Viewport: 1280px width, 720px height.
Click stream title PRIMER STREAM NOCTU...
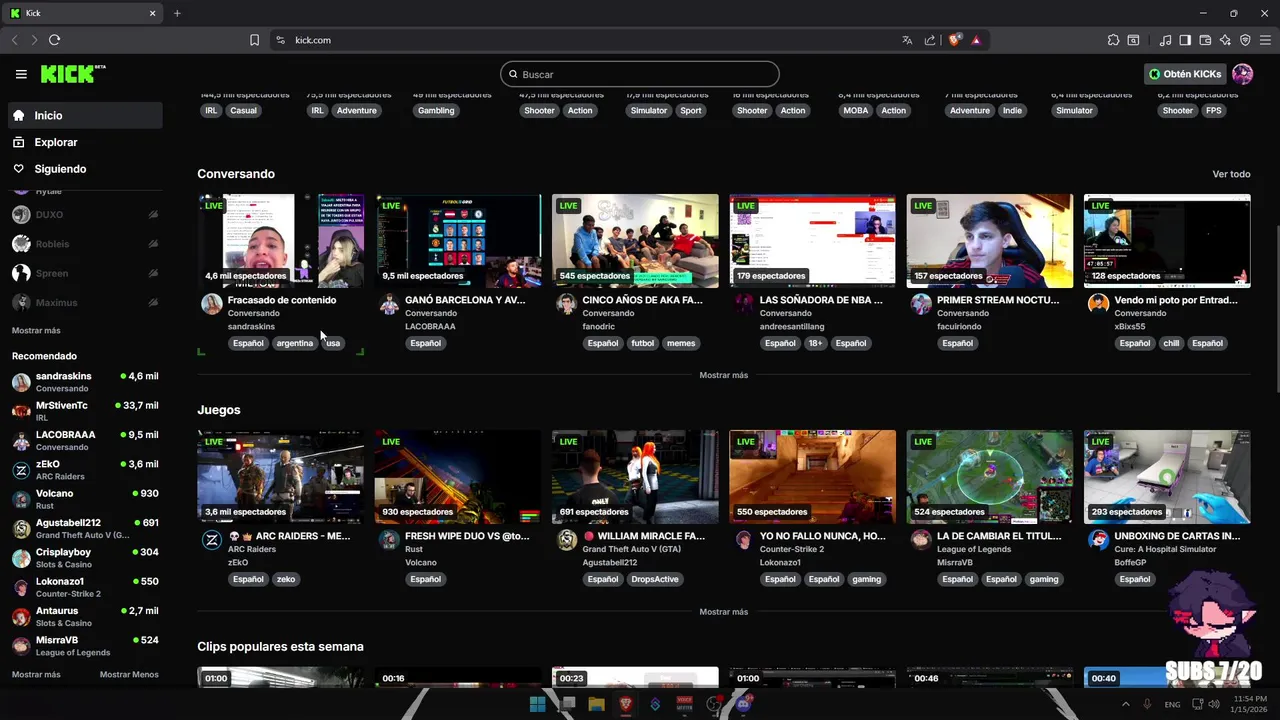[998, 300]
